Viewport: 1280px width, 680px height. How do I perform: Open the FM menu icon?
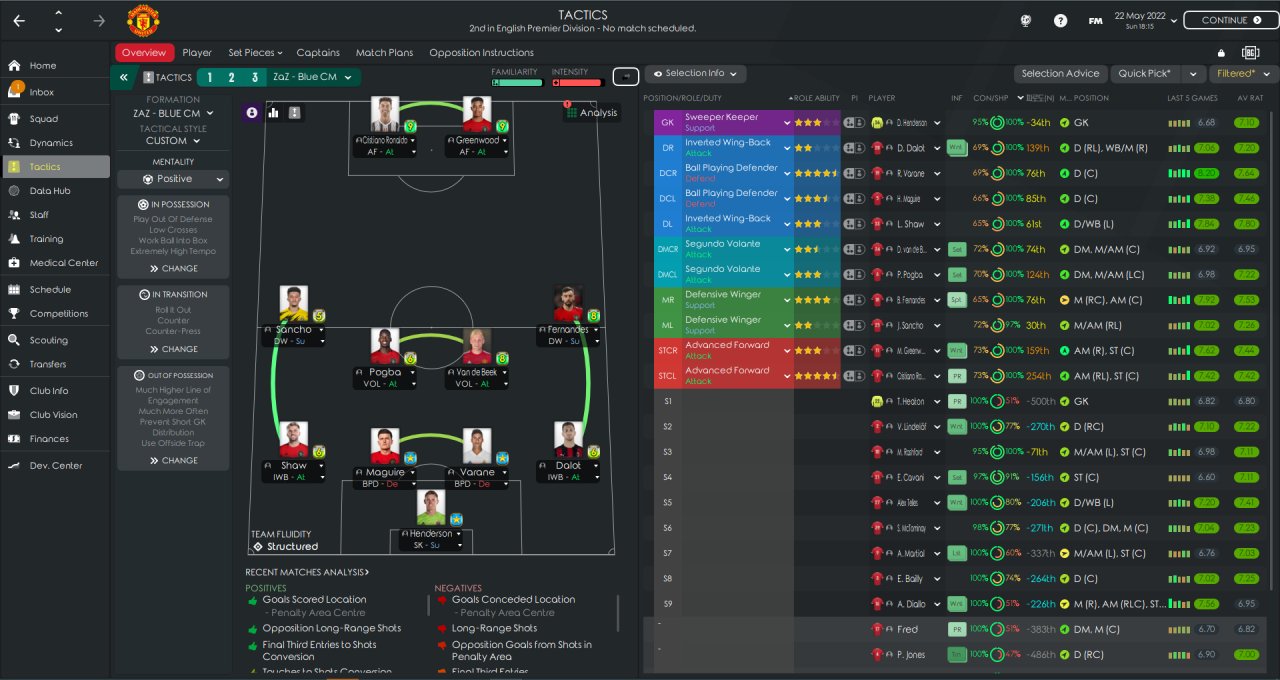pyautogui.click(x=1096, y=20)
